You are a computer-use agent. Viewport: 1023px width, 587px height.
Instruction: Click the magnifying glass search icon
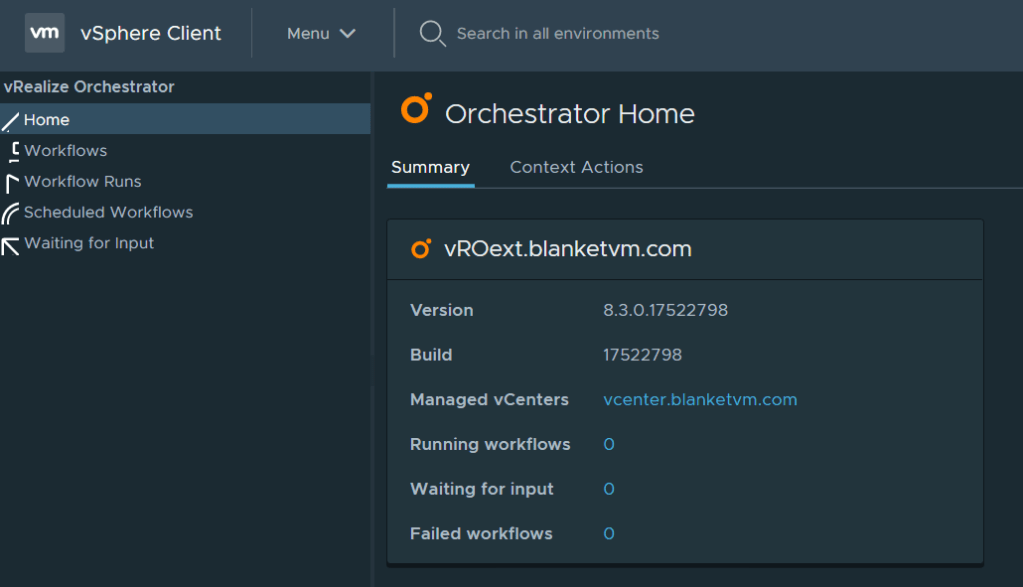430,33
